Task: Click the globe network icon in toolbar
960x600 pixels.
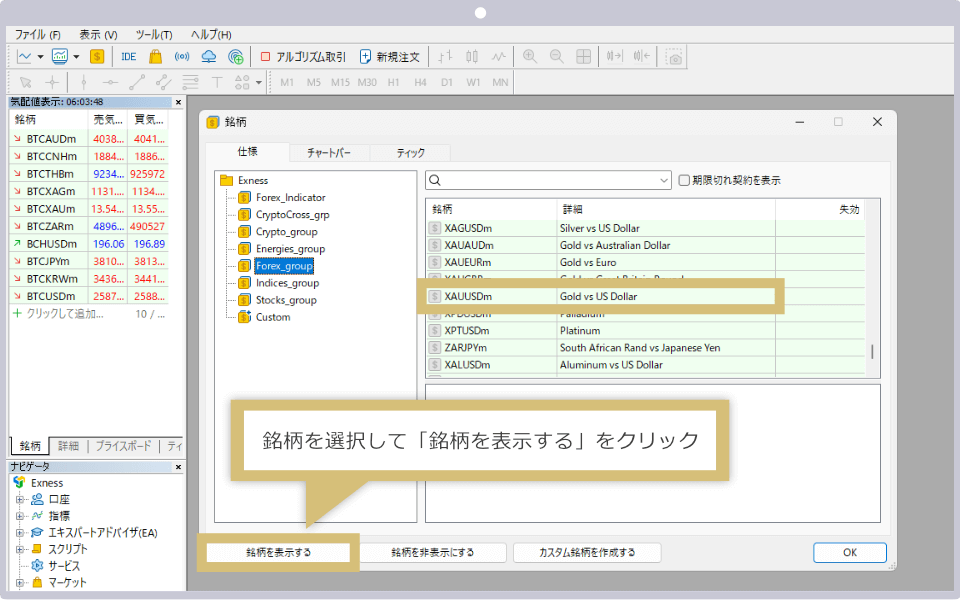Action: click(x=236, y=57)
